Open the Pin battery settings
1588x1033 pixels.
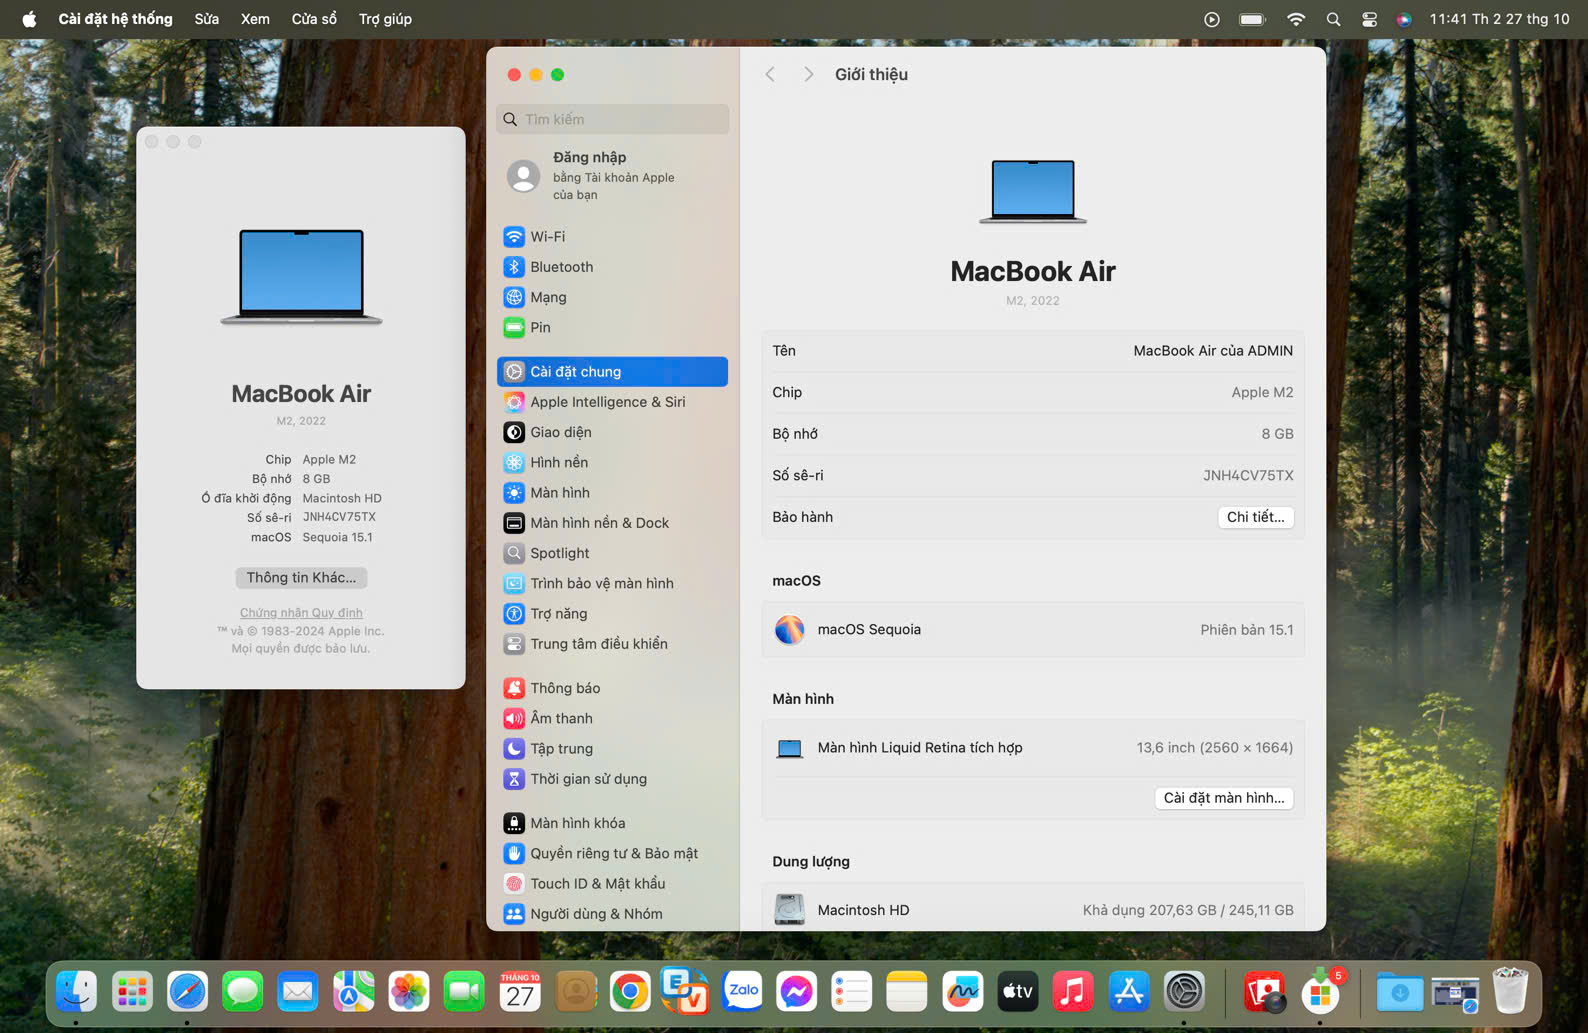540,328
